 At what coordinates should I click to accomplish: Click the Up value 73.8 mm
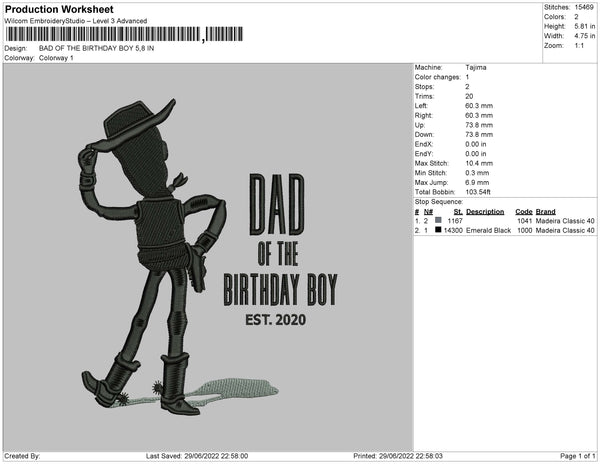479,125
